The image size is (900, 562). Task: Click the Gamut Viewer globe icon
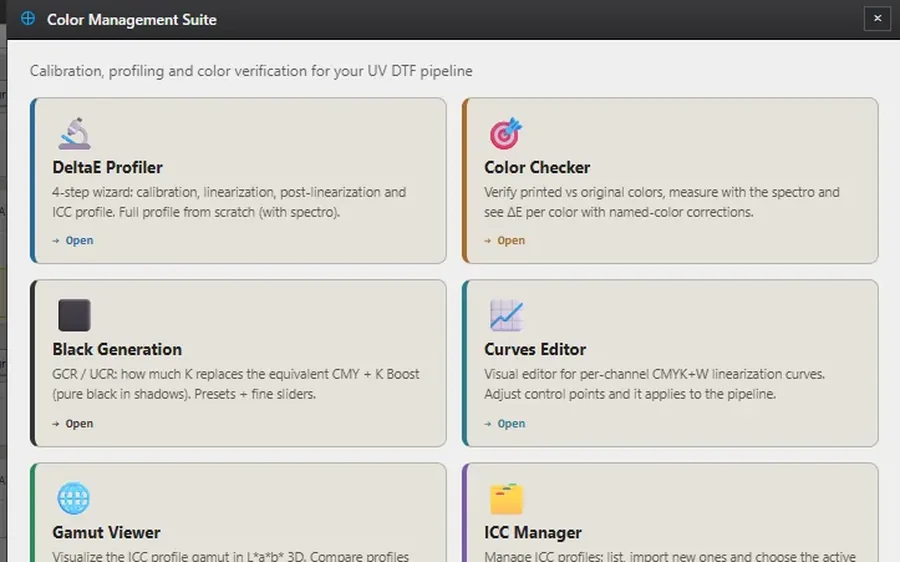point(73,498)
